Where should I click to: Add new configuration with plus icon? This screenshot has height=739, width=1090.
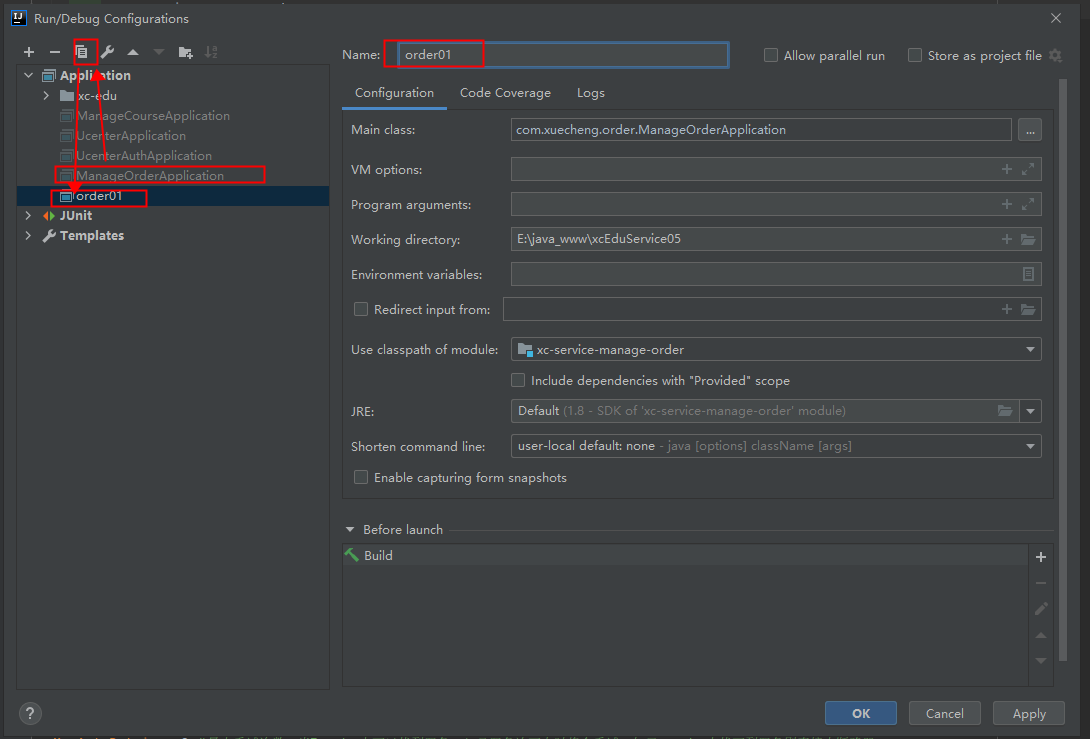29,52
